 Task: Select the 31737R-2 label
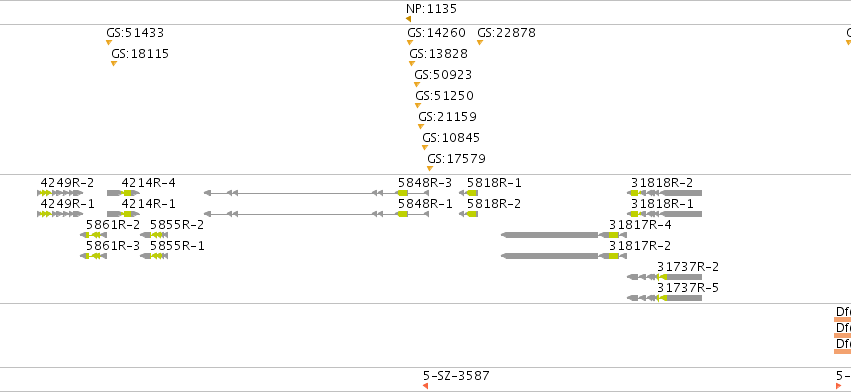688,267
